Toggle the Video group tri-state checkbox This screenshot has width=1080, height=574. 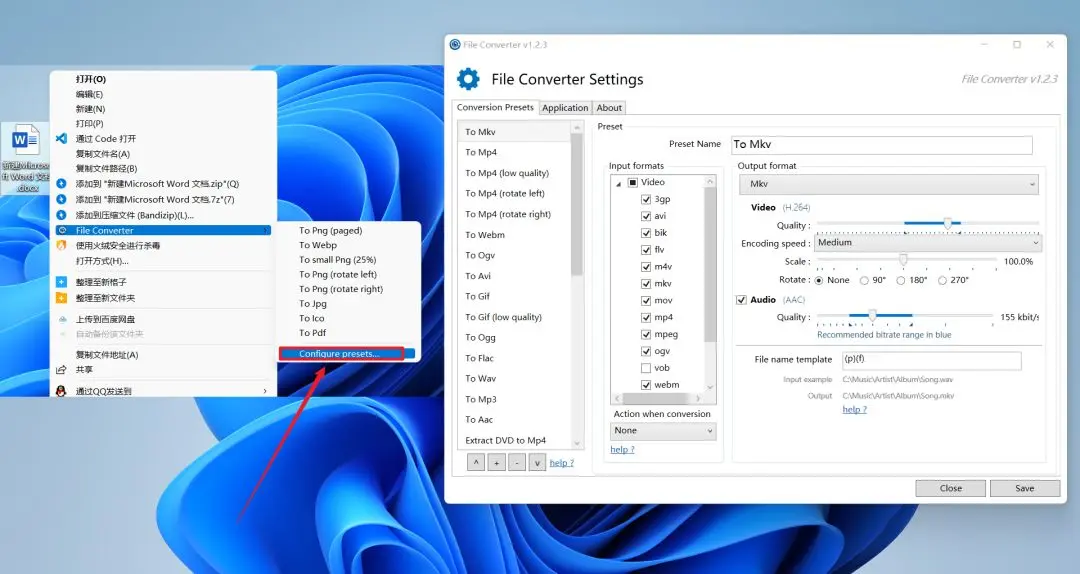pyautogui.click(x=633, y=183)
